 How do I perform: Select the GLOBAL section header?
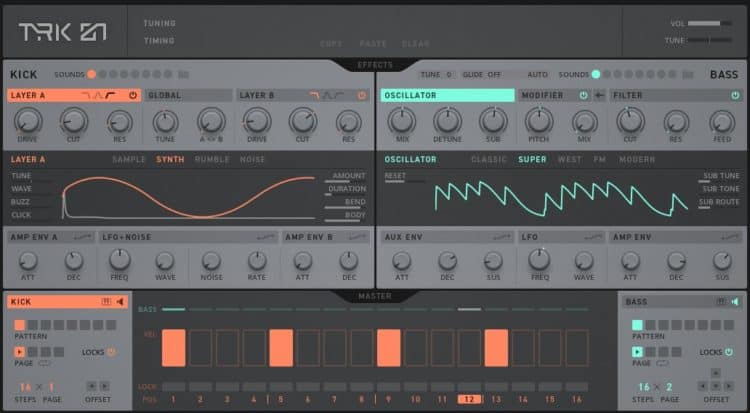(188, 95)
